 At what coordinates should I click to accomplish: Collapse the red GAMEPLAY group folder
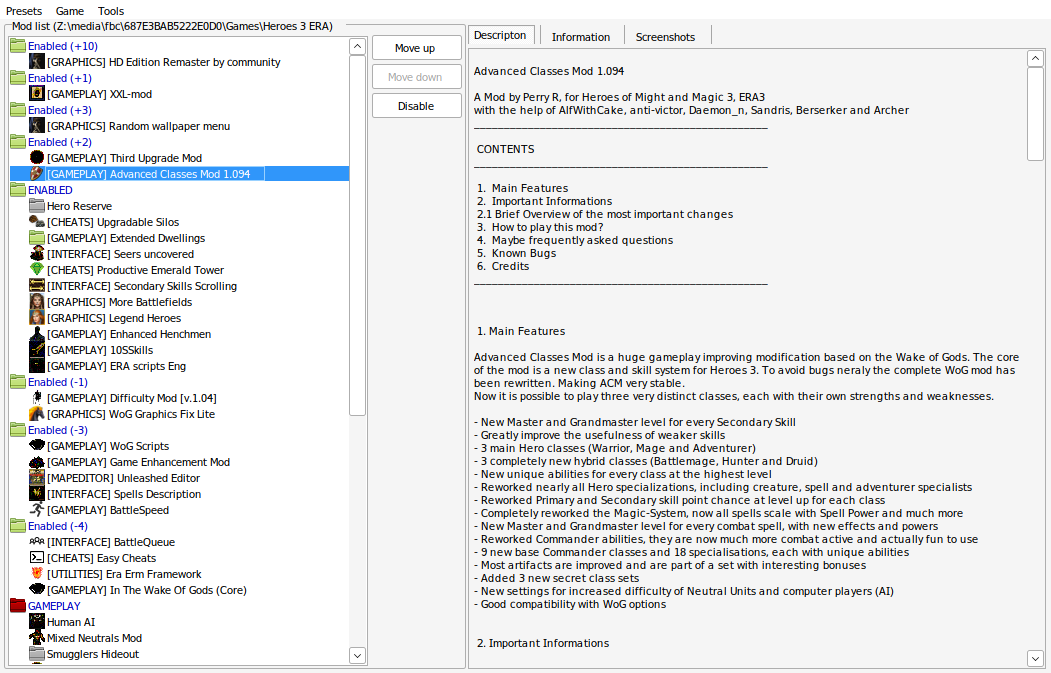click(x=18, y=606)
